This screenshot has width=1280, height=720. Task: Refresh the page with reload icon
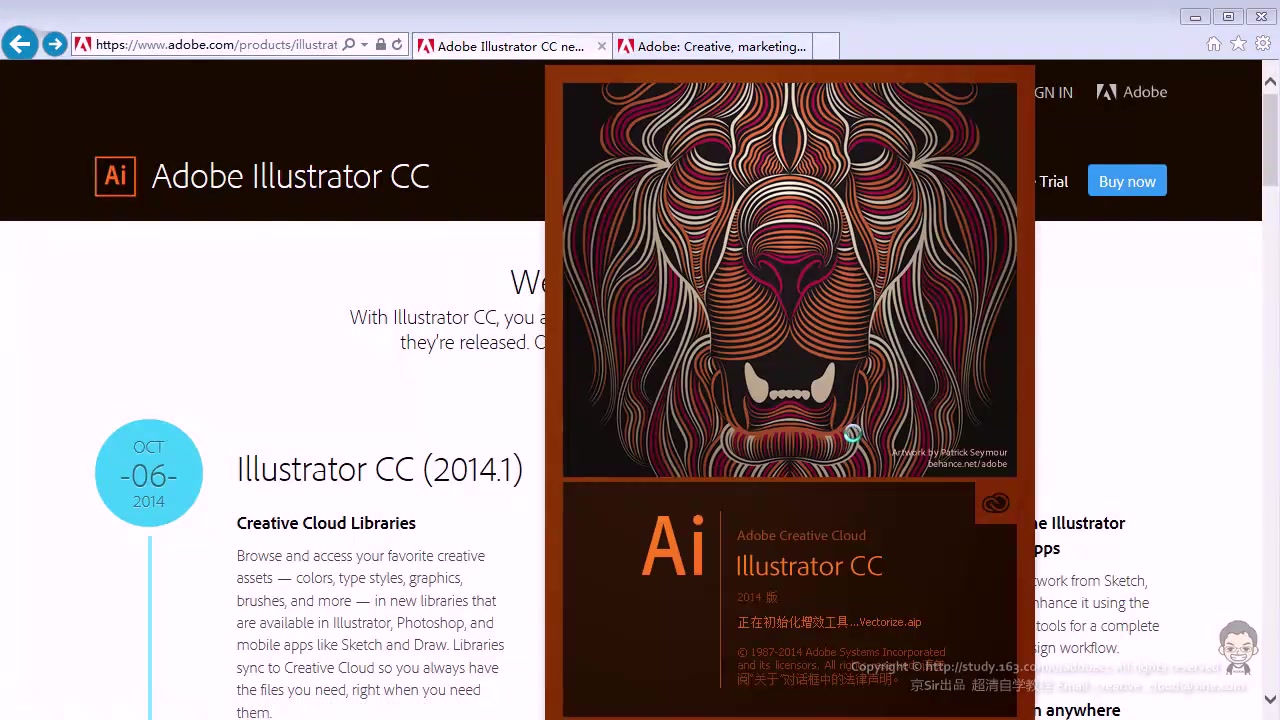pos(397,45)
